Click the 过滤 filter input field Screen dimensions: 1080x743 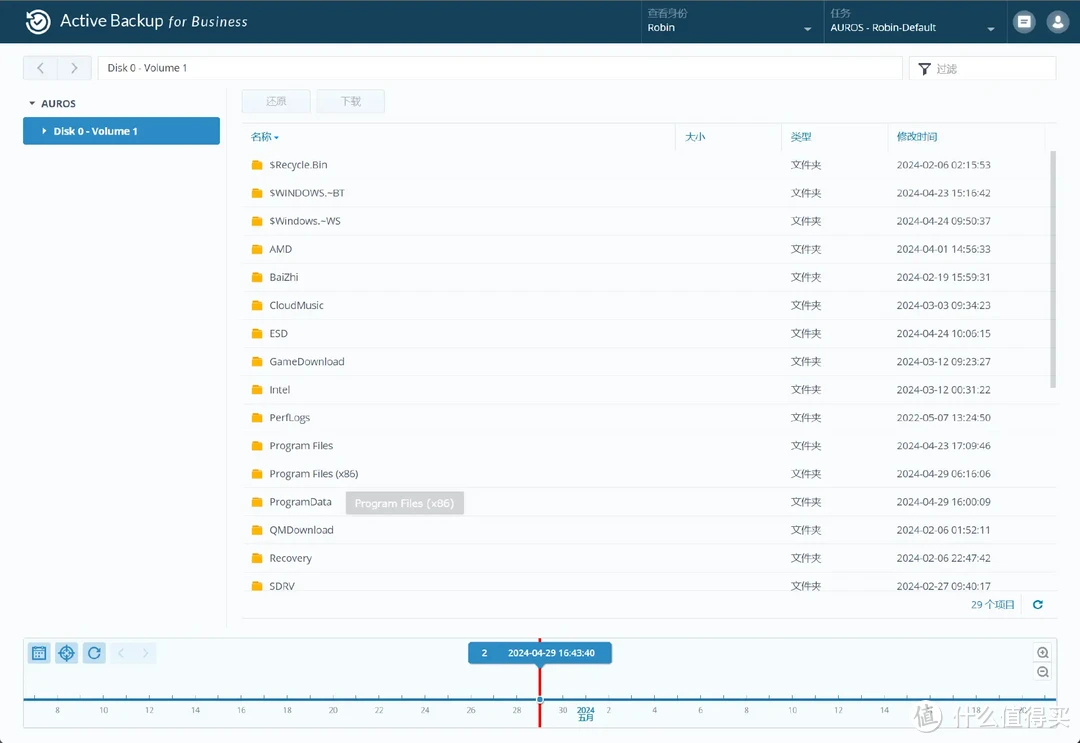[990, 68]
